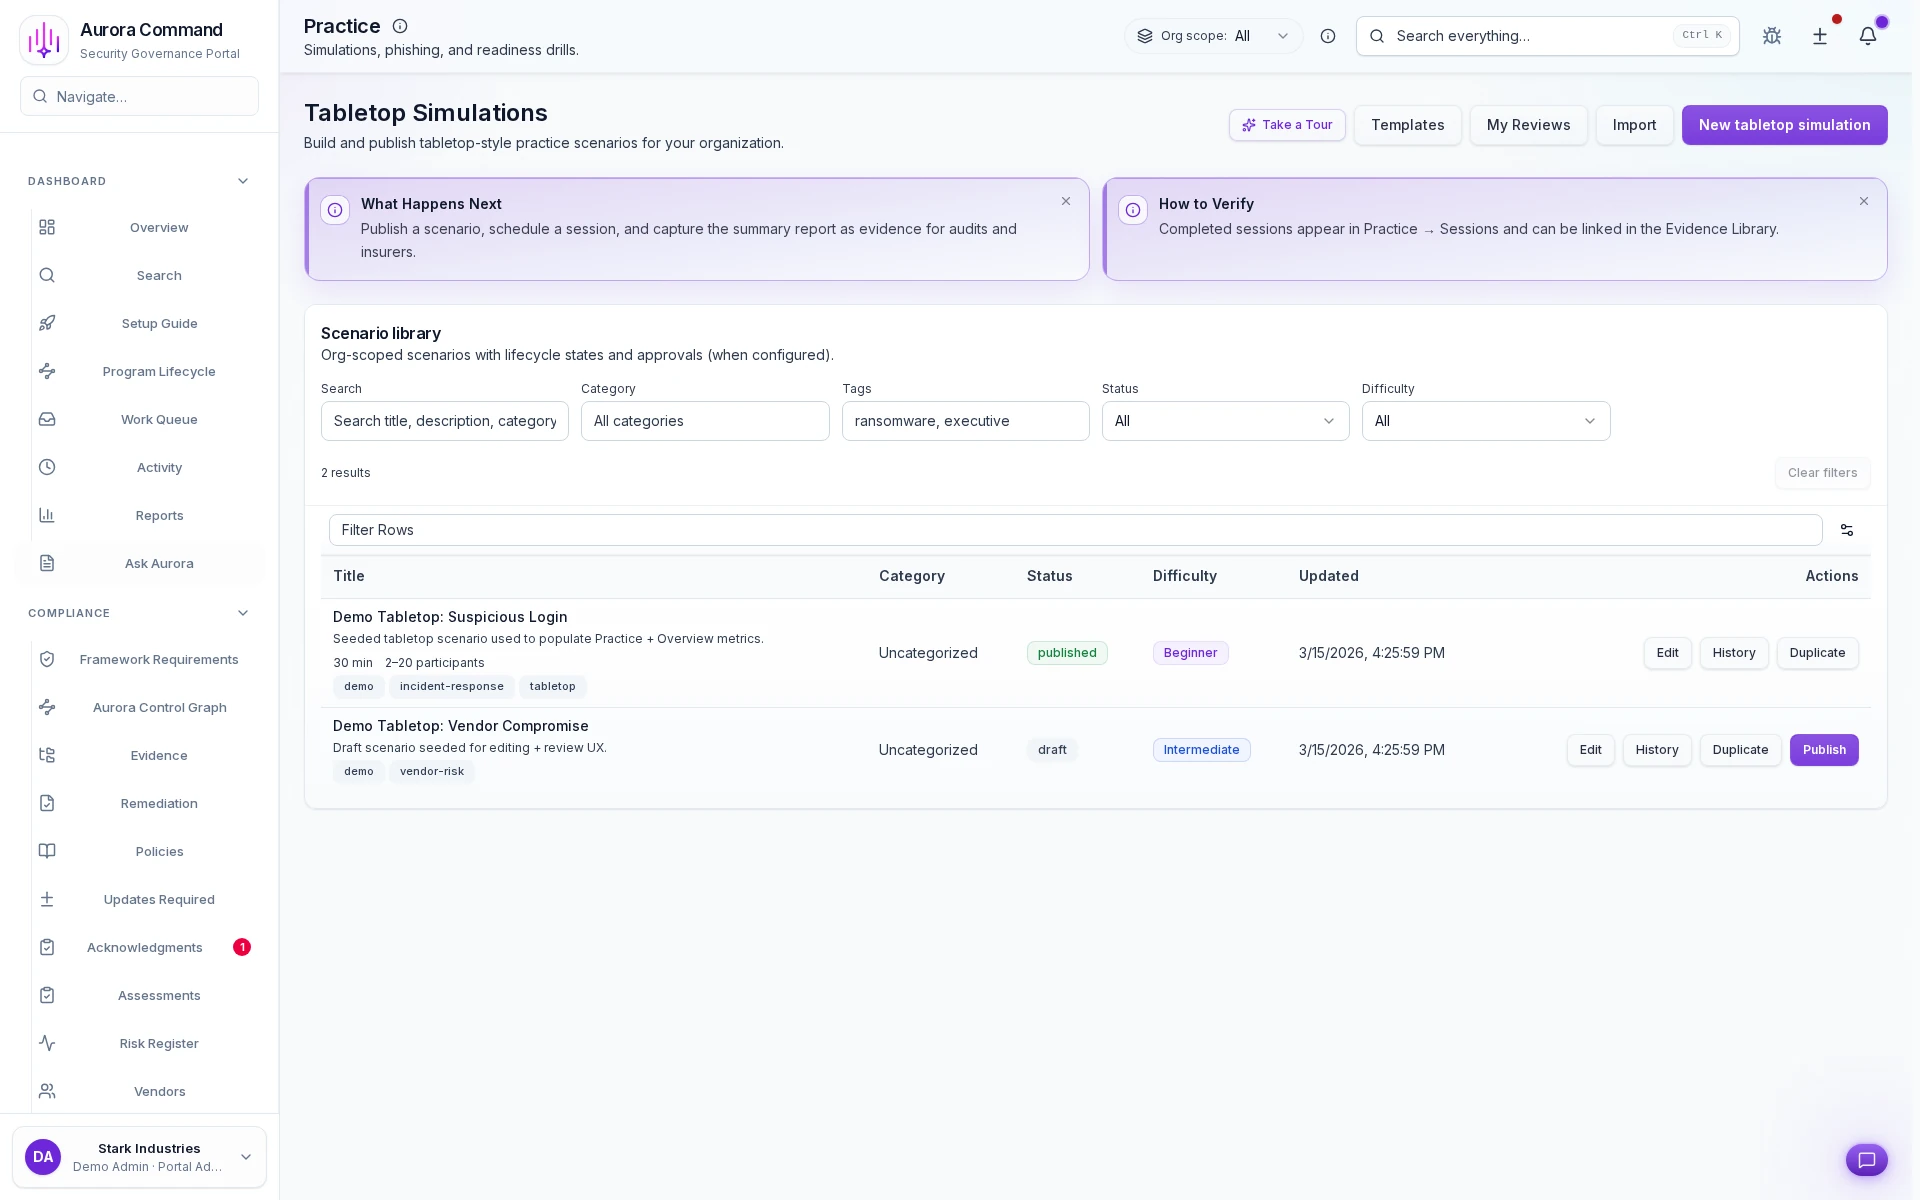
Task: Select Work Queue in the Dashboard sidebar
Action: pos(159,419)
